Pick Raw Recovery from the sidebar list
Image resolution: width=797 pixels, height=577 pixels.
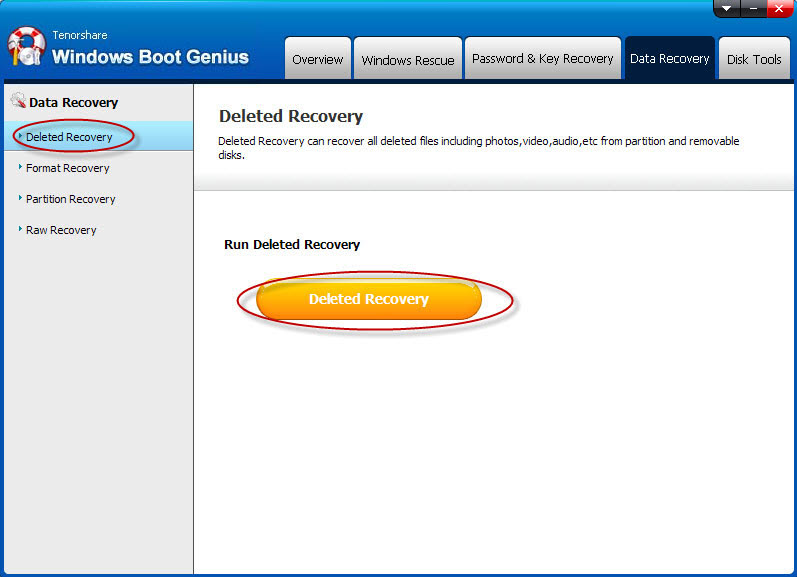coord(61,230)
